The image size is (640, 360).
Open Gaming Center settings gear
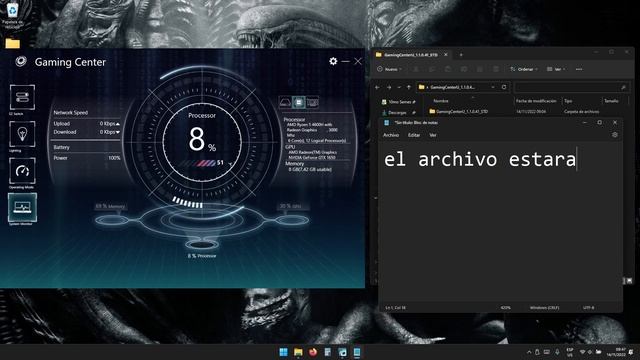(x=333, y=61)
